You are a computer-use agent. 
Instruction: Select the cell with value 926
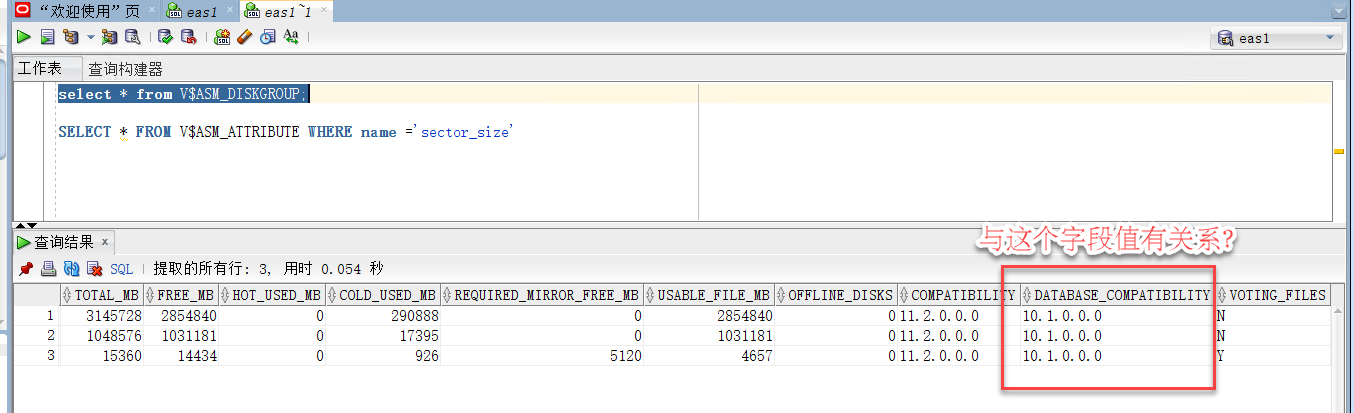click(x=382, y=355)
